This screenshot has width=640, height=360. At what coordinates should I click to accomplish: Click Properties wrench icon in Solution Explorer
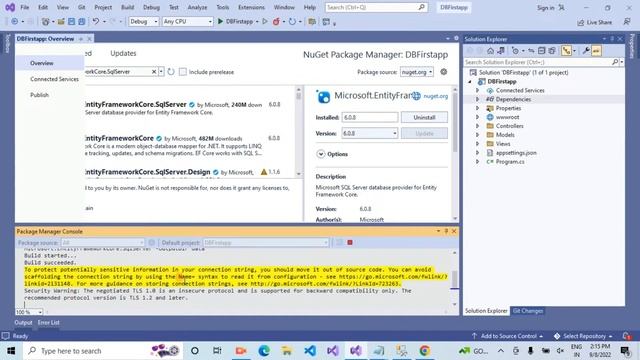pos(586,51)
